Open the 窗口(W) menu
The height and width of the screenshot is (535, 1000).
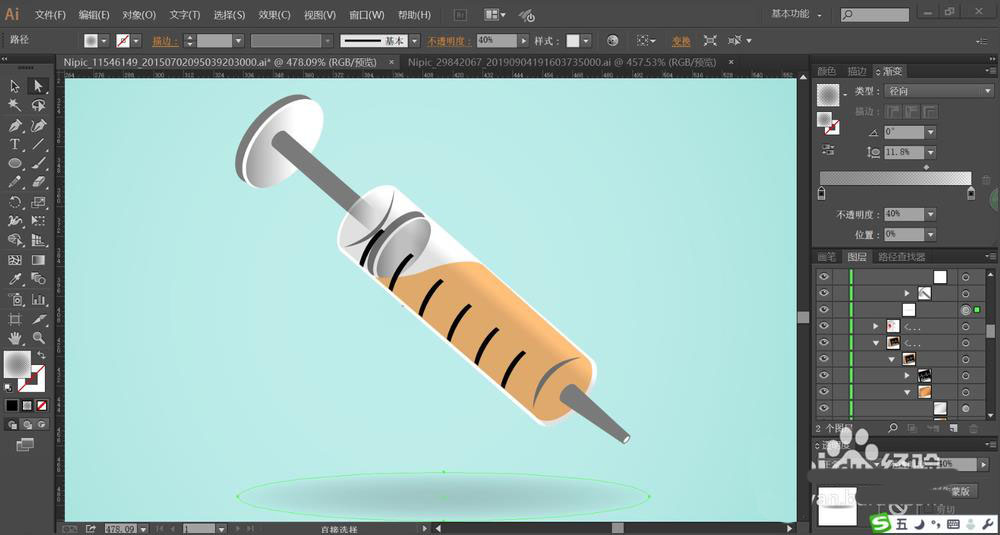point(367,15)
